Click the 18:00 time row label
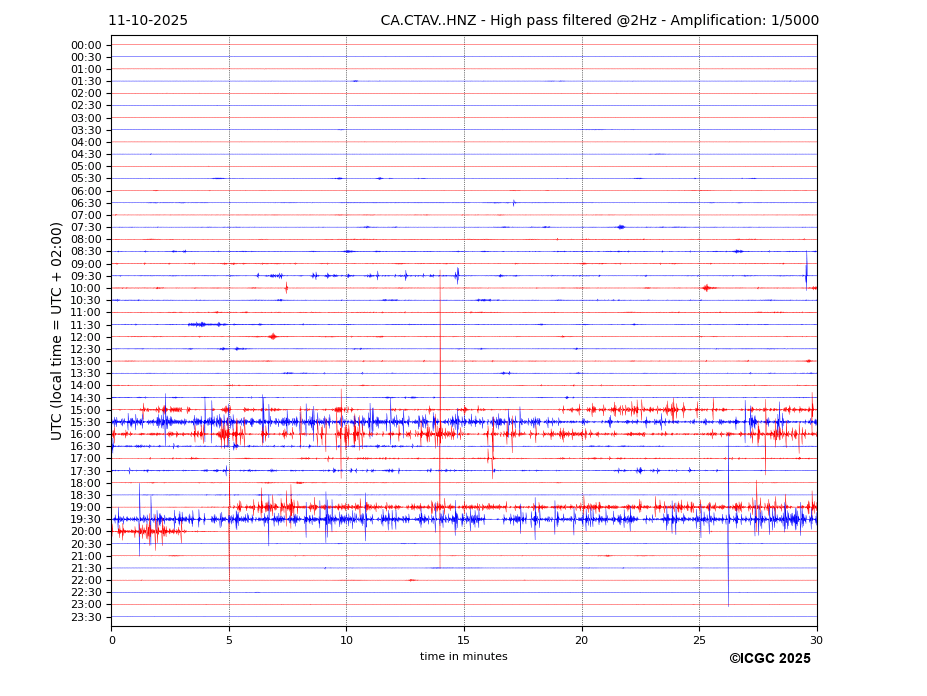 [x=86, y=483]
